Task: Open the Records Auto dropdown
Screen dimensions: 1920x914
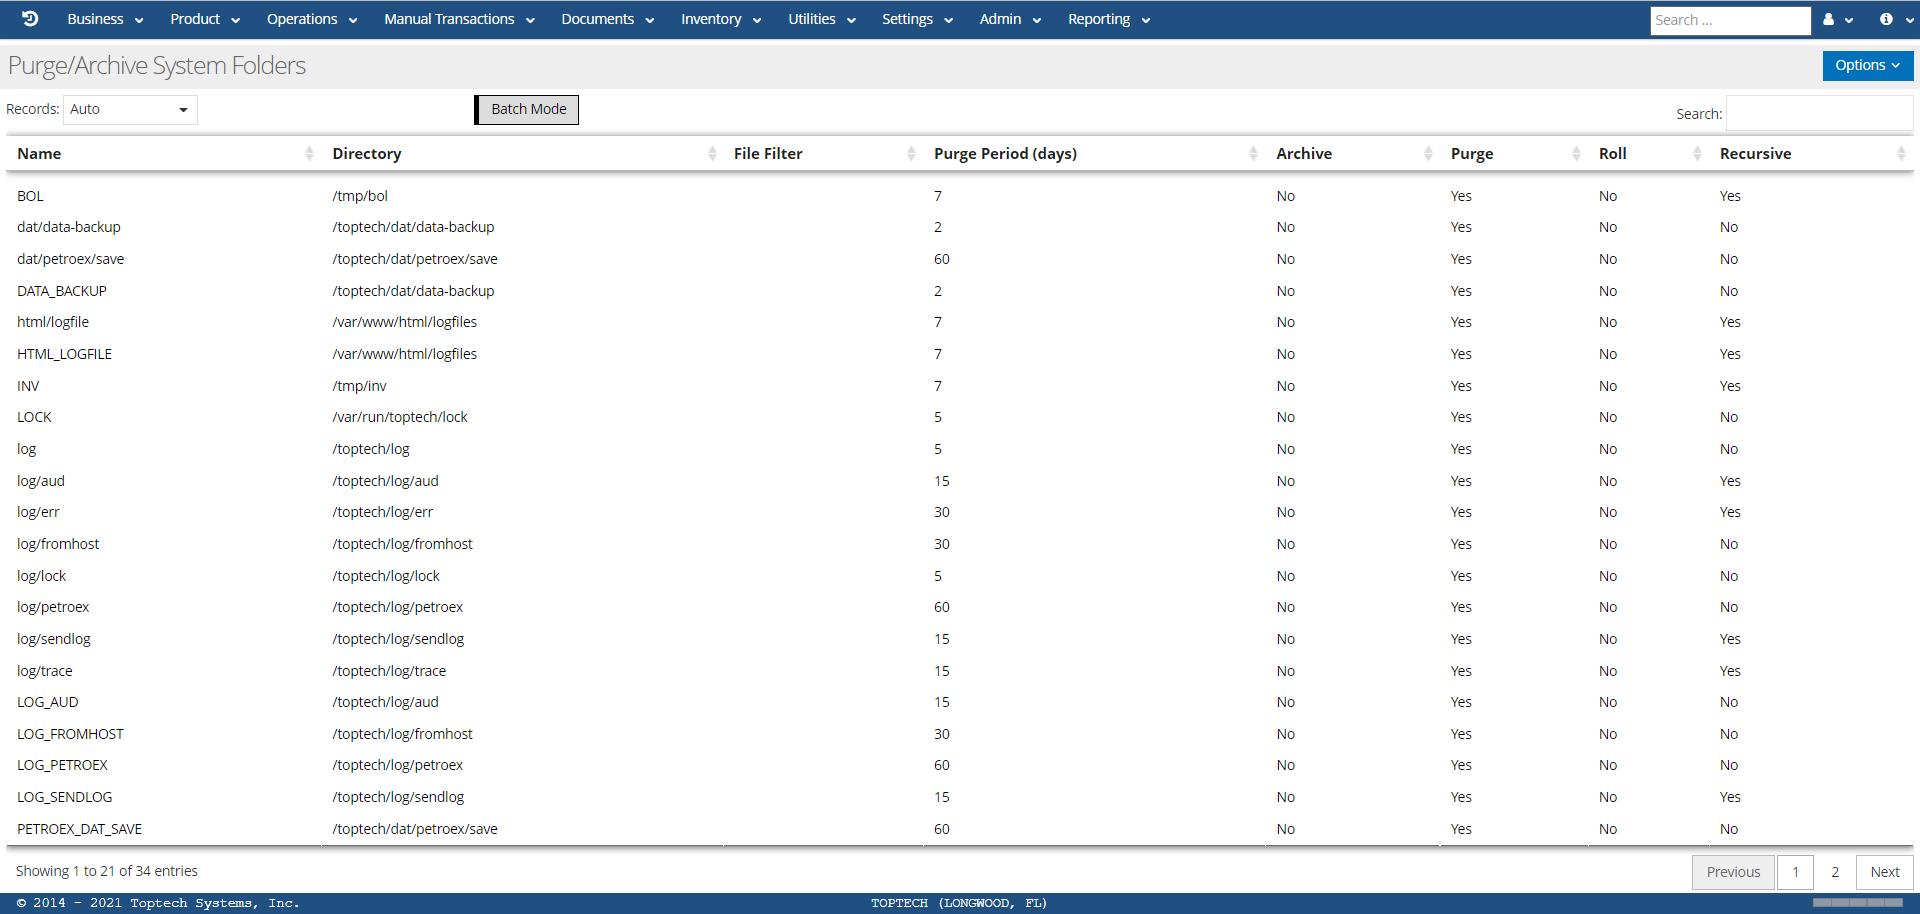Action: (130, 110)
